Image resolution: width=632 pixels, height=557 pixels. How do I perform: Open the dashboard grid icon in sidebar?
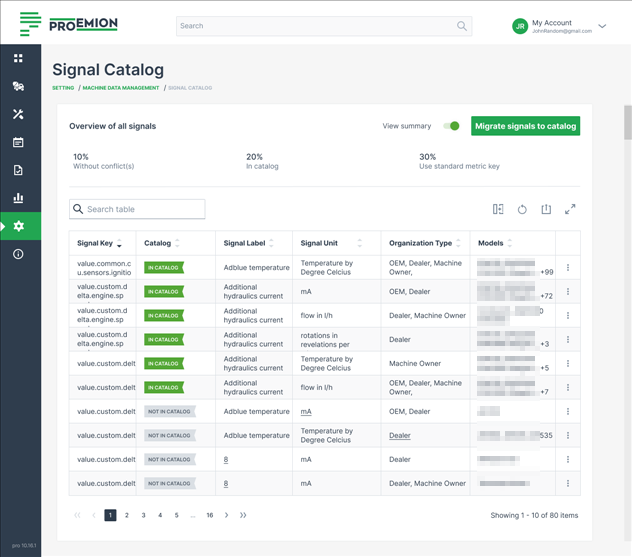tap(18, 59)
